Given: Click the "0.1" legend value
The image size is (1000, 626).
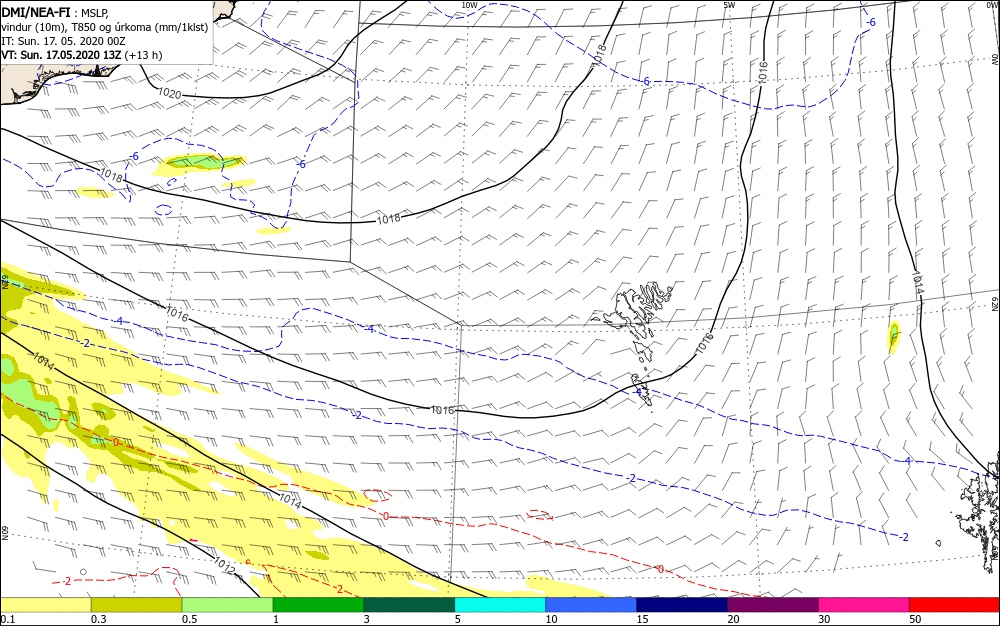Looking at the screenshot, I should pos(8,619).
